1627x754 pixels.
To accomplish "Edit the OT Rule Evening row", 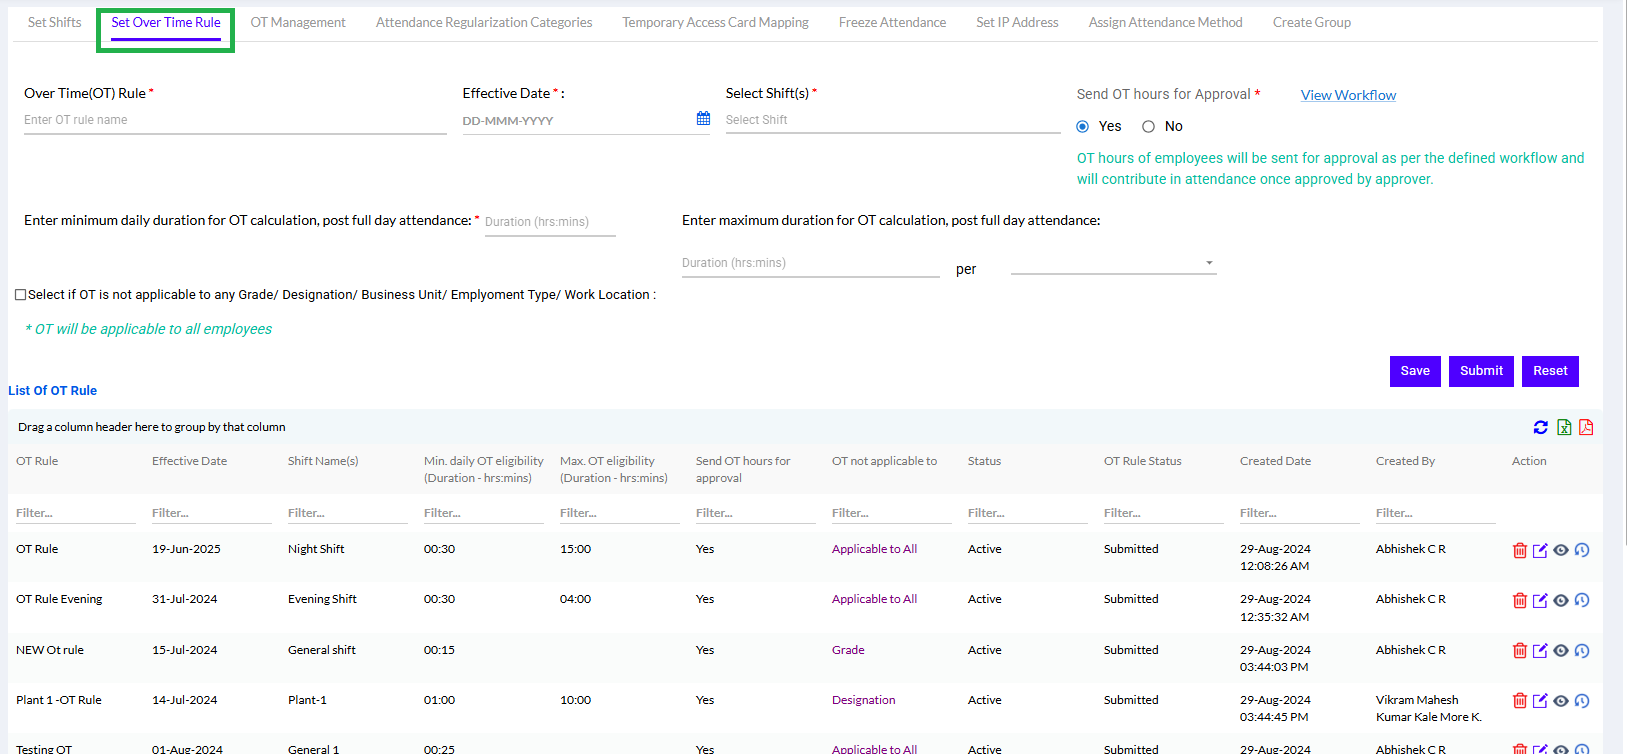I will click(x=1540, y=600).
